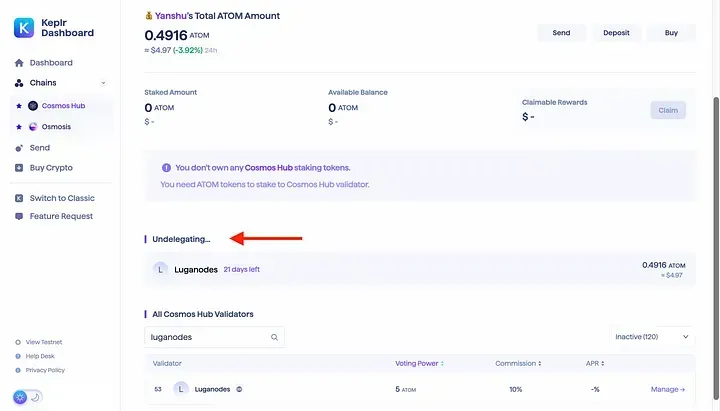Click Luganodes avatar in validators table
Screen dimensions: 720x411
(181, 389)
